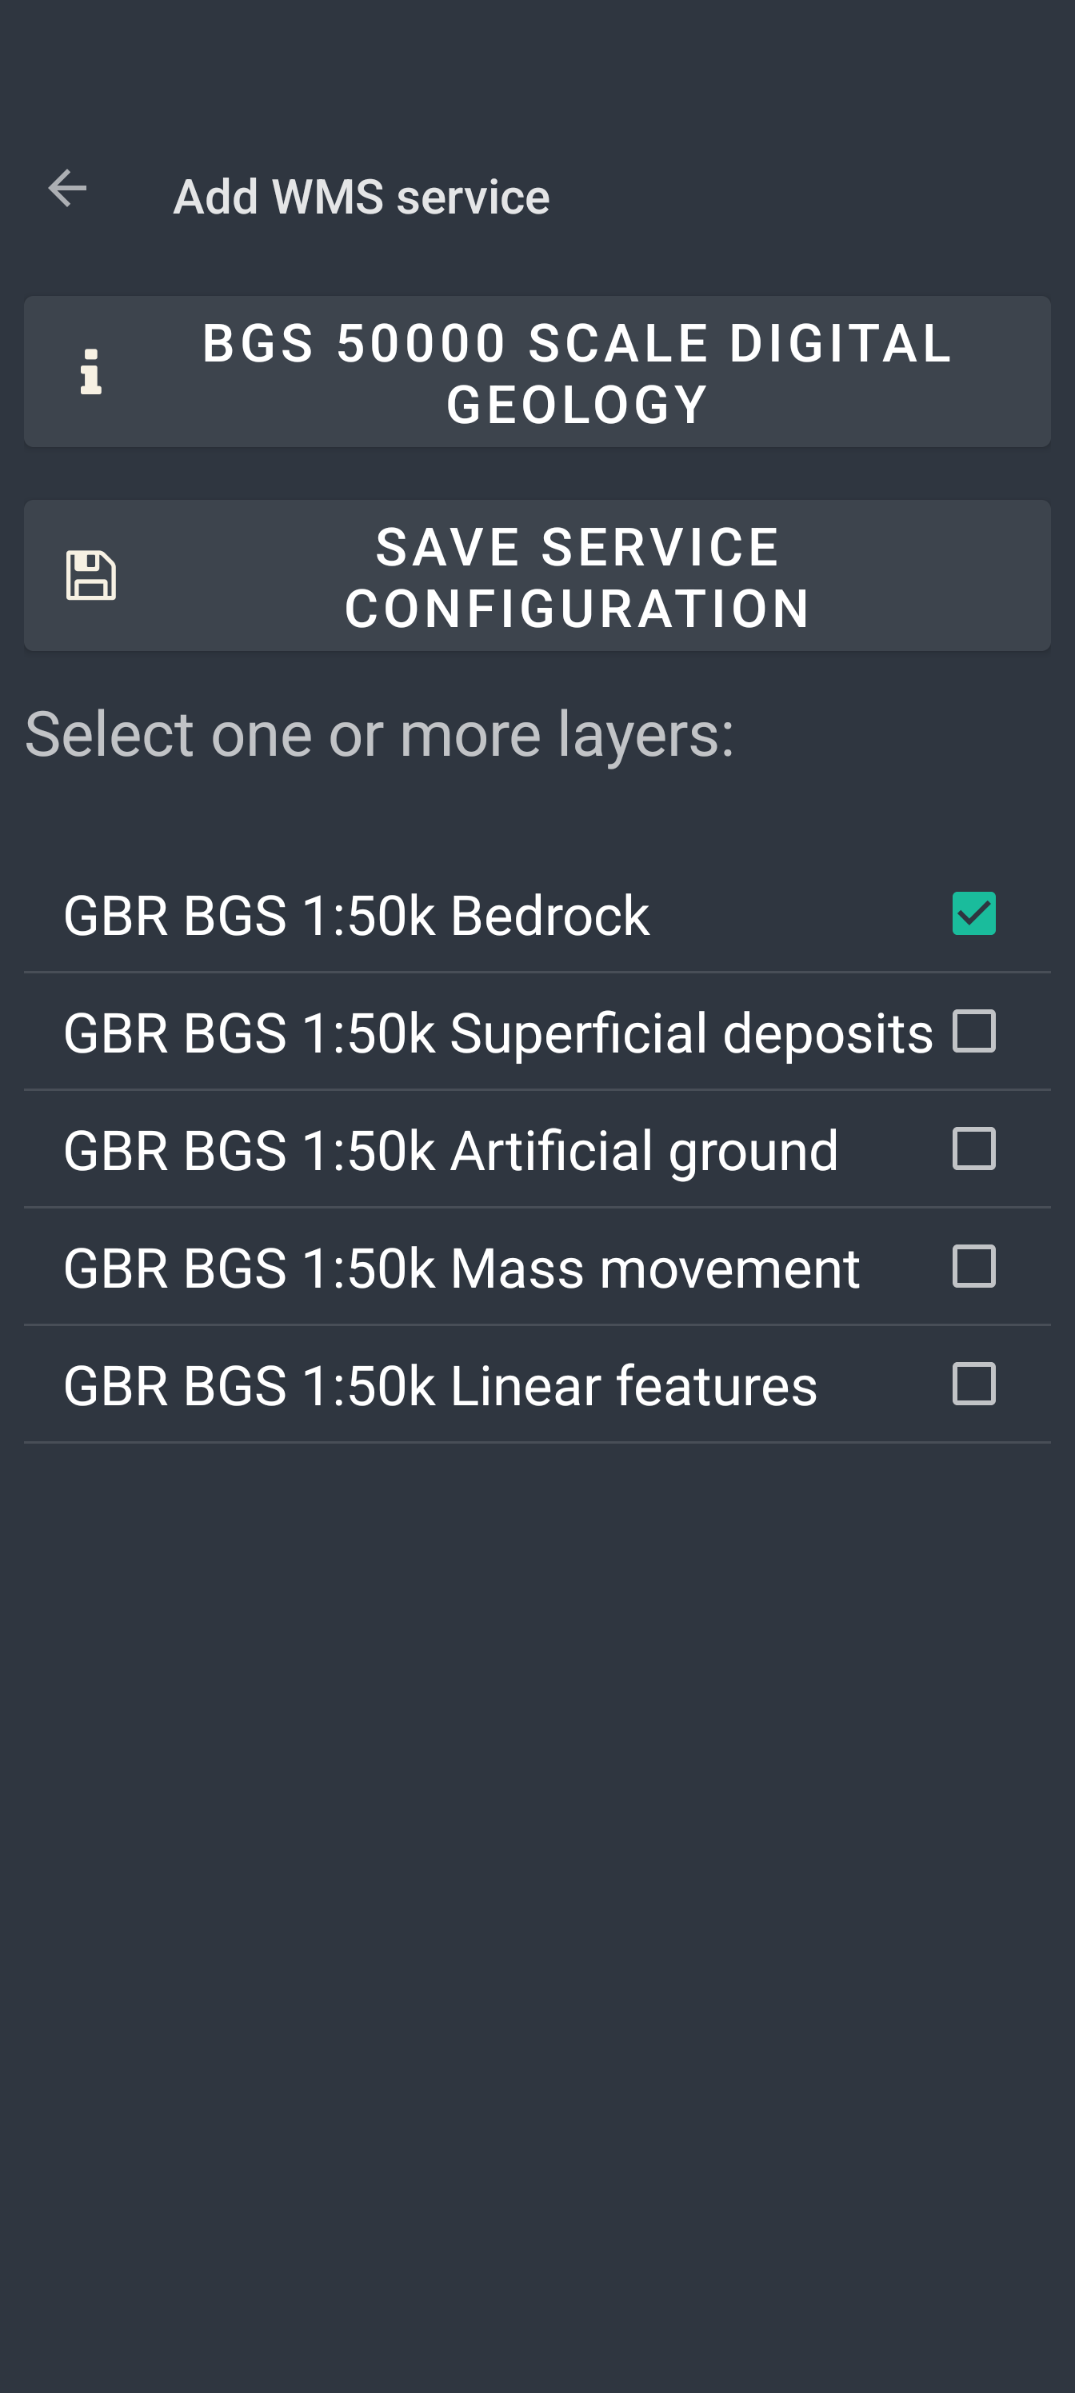Tap the word GEOLOGY on the BGS button

pyautogui.click(x=577, y=405)
